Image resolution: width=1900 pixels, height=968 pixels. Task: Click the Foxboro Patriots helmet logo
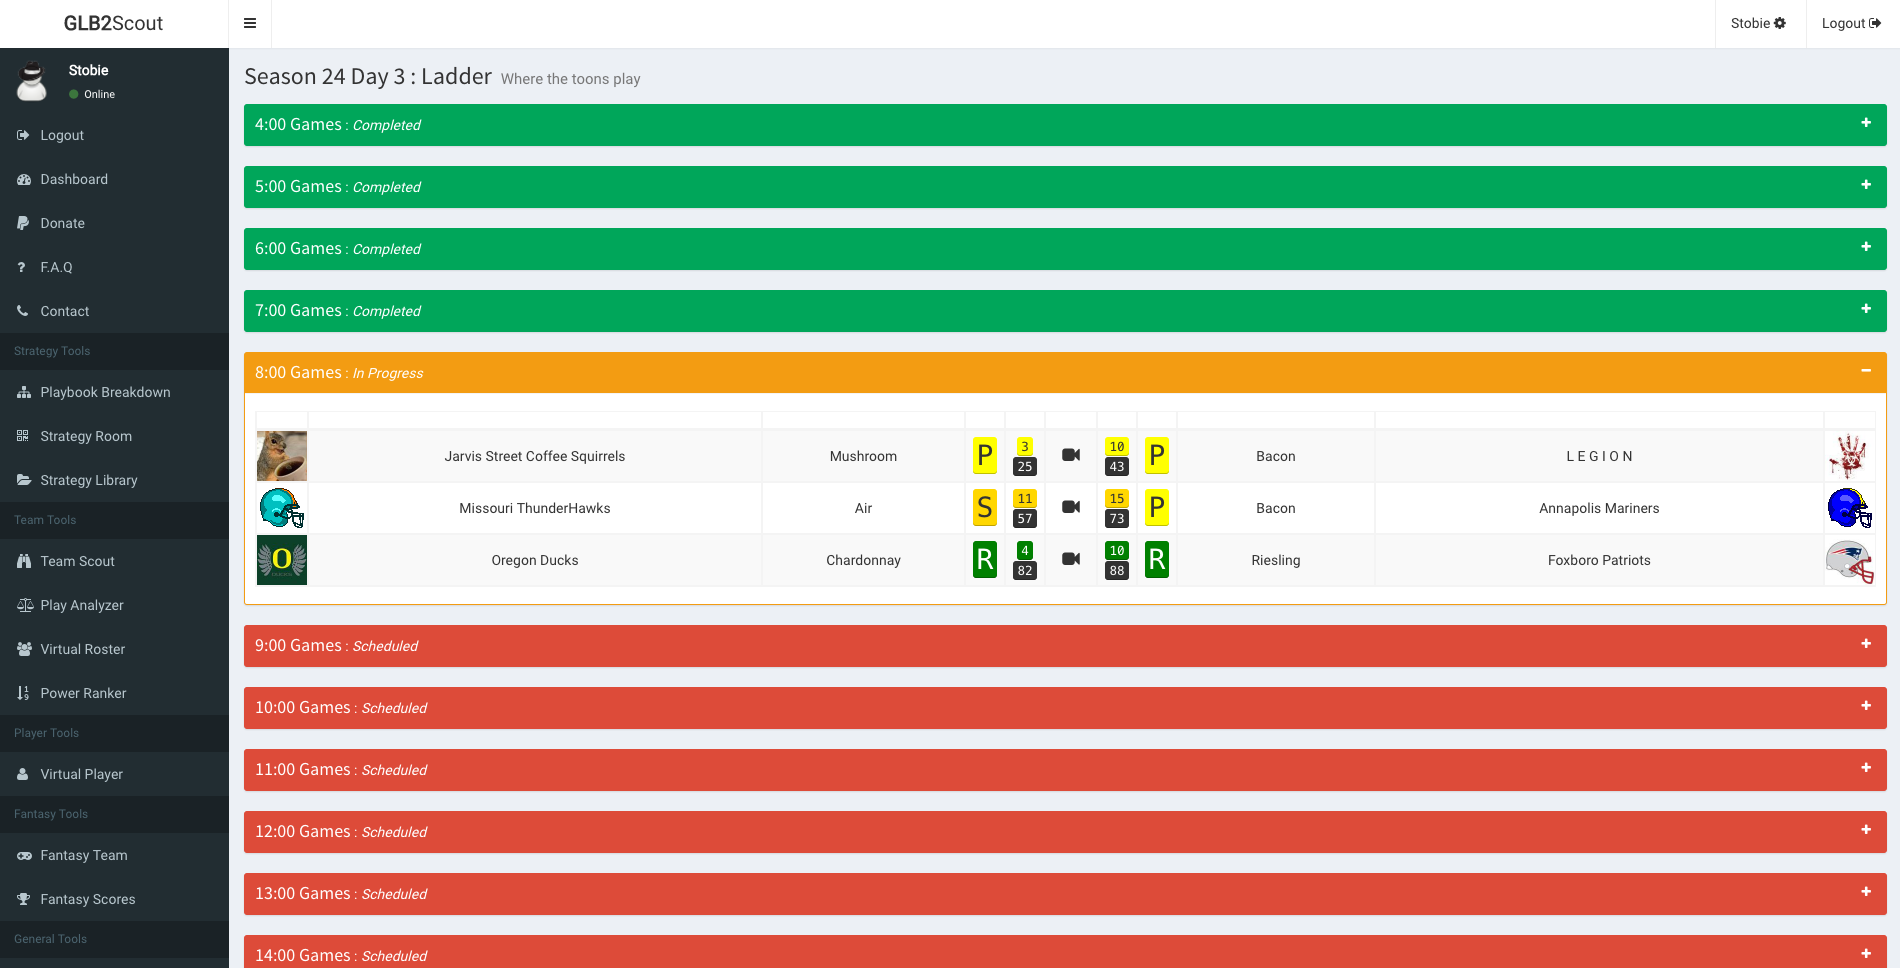(x=1849, y=561)
